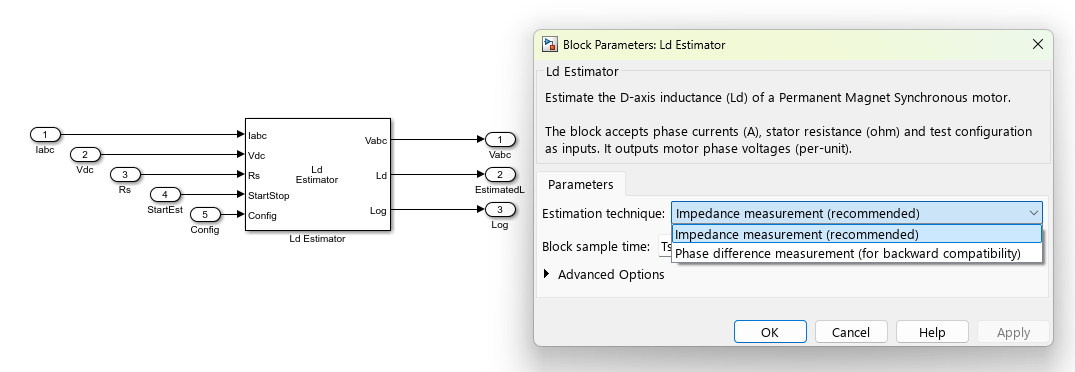
Task: Click the Log outport block
Action: pyautogui.click(x=500, y=209)
